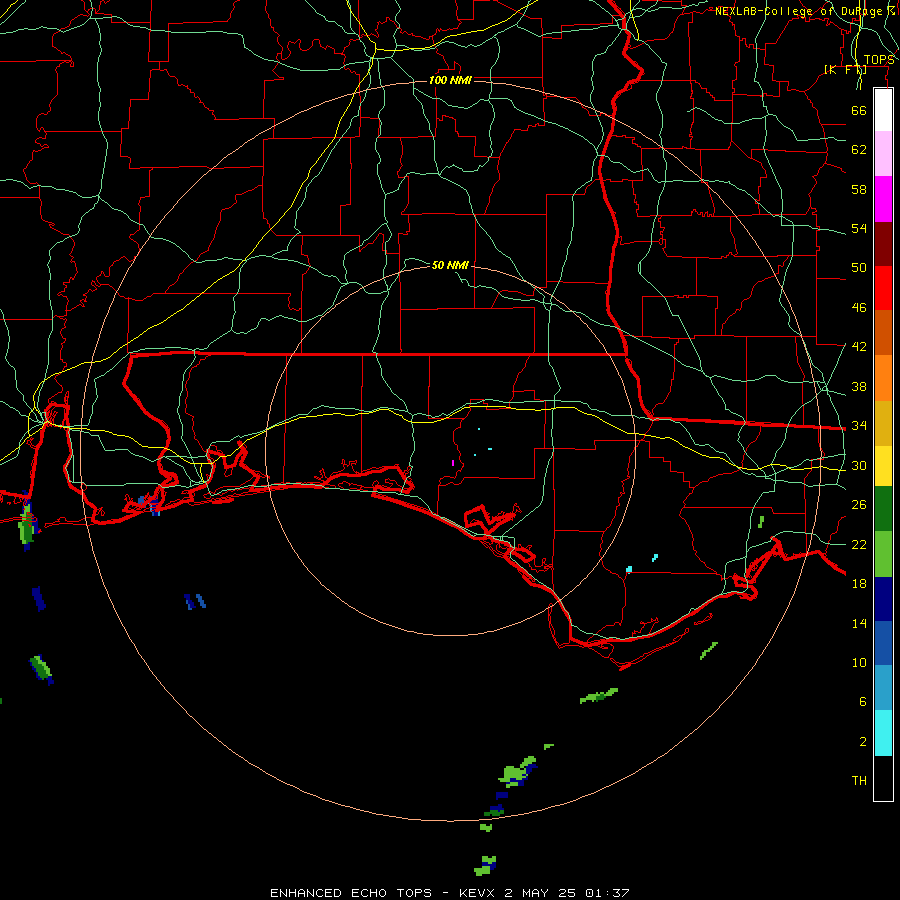The image size is (900, 900).
Task: Pick the cyan legend swatch
Action: tap(883, 733)
